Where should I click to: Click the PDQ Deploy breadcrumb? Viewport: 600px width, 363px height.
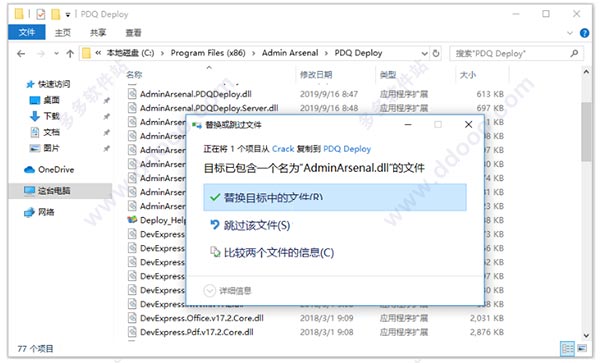[358, 53]
